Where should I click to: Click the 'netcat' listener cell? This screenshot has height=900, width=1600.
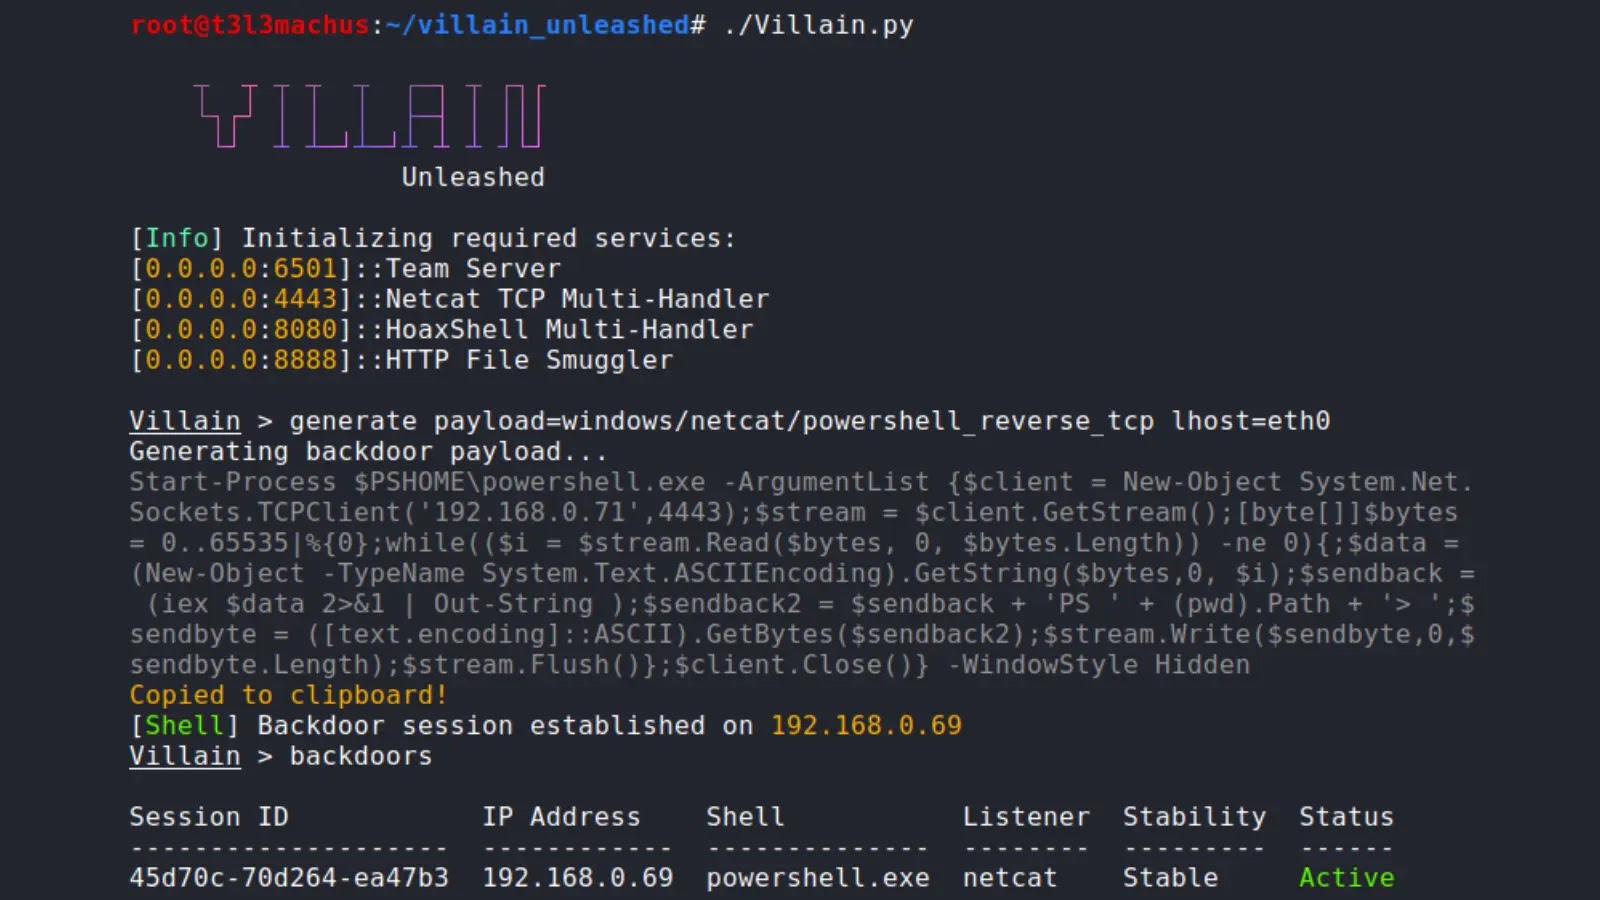[x=1009, y=878]
